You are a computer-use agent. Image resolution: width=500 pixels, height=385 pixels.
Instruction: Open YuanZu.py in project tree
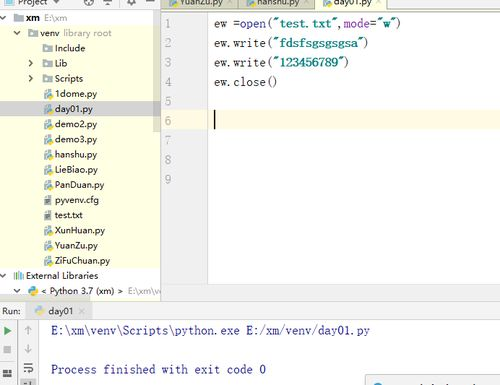pyautogui.click(x=76, y=246)
